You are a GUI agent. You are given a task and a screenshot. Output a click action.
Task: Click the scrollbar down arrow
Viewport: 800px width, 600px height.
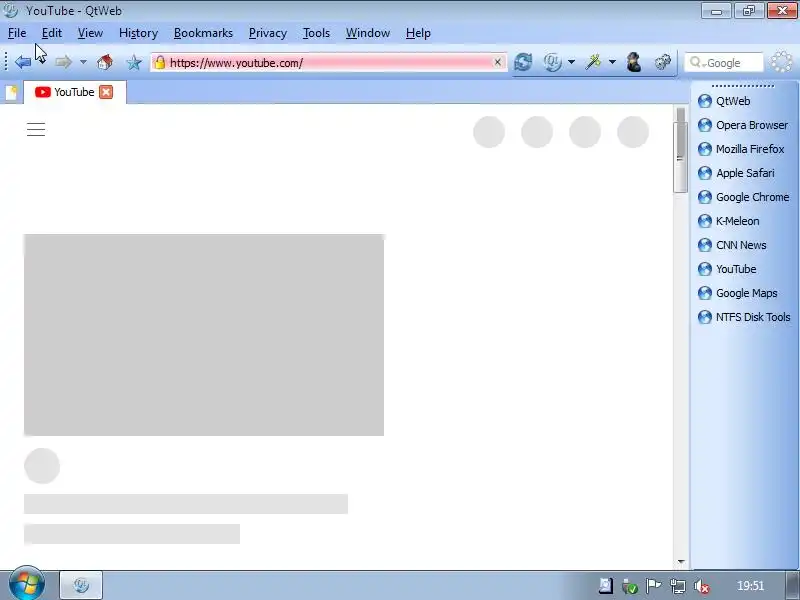pyautogui.click(x=681, y=561)
